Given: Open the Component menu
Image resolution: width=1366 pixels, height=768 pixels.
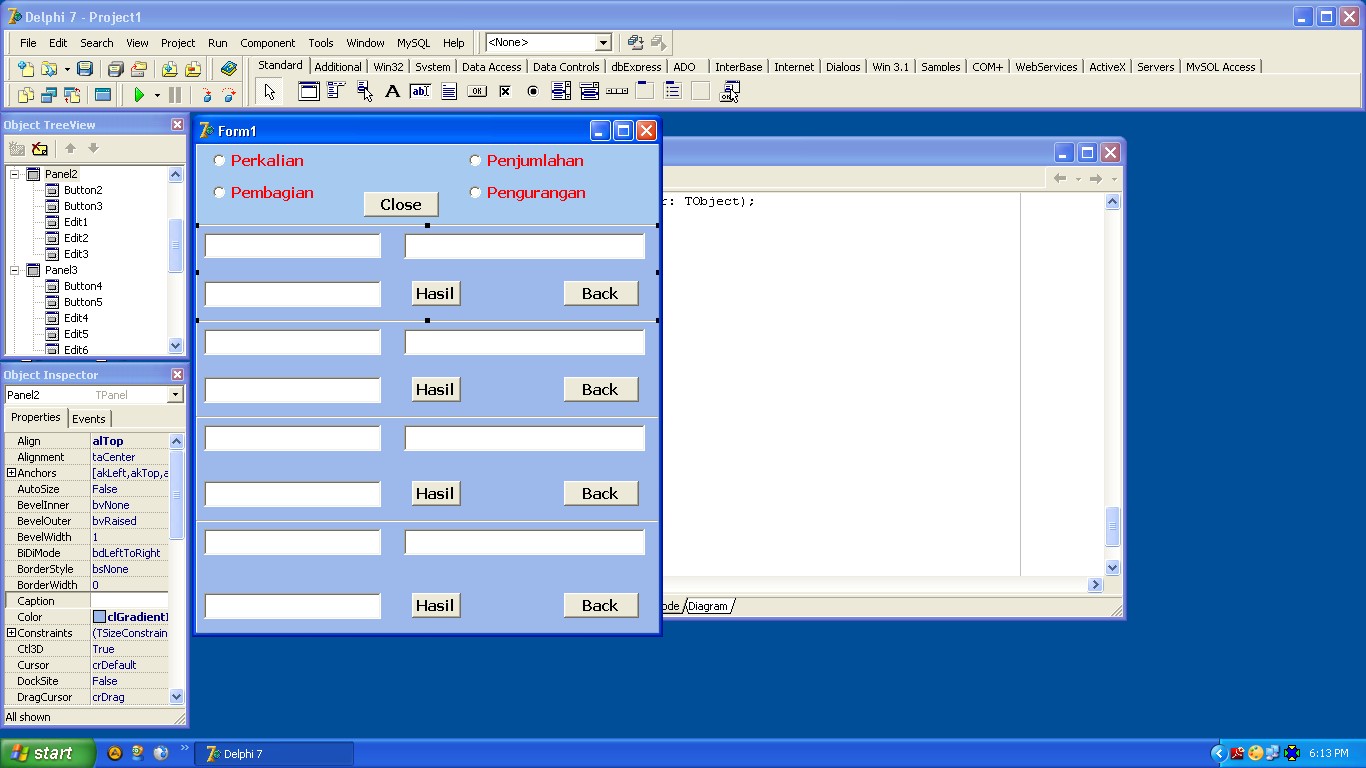Looking at the screenshot, I should tap(267, 43).
